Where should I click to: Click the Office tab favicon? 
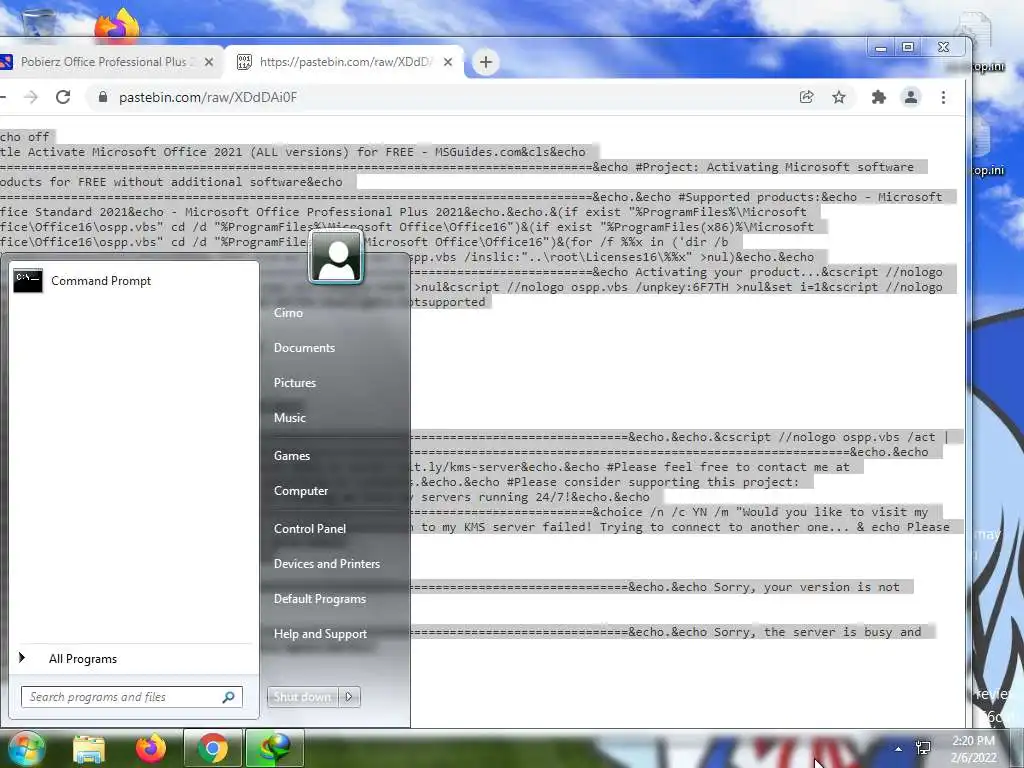6,62
